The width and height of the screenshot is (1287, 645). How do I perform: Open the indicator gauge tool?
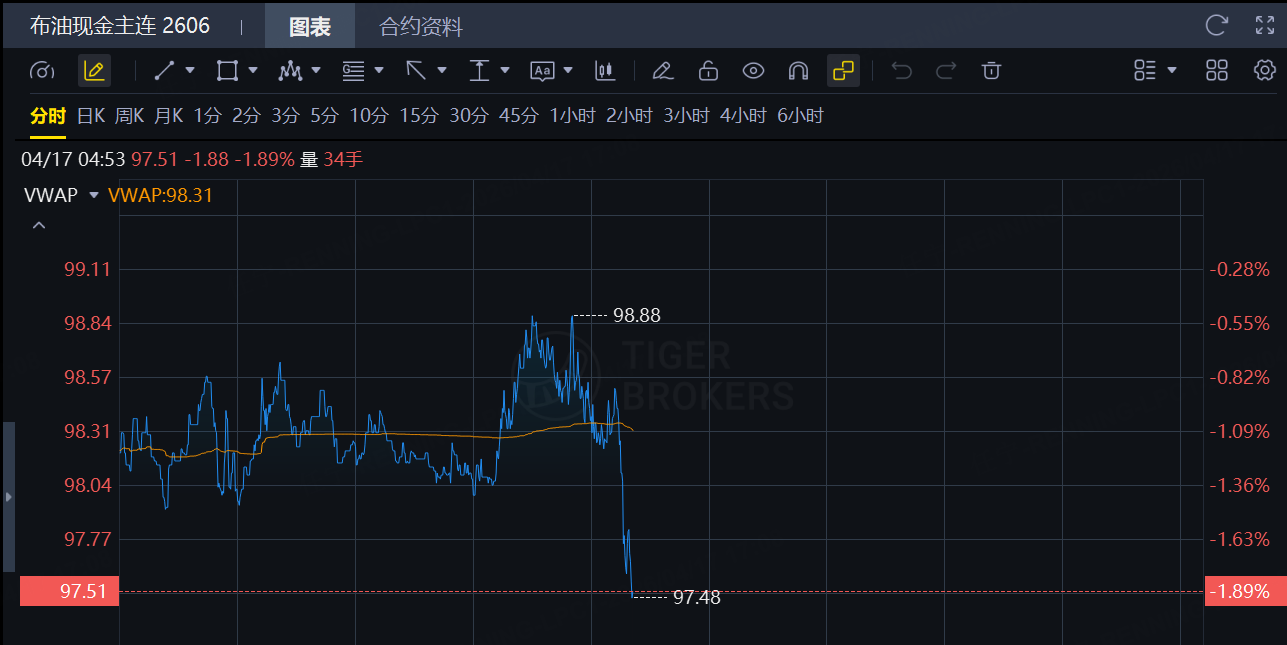tap(42, 71)
